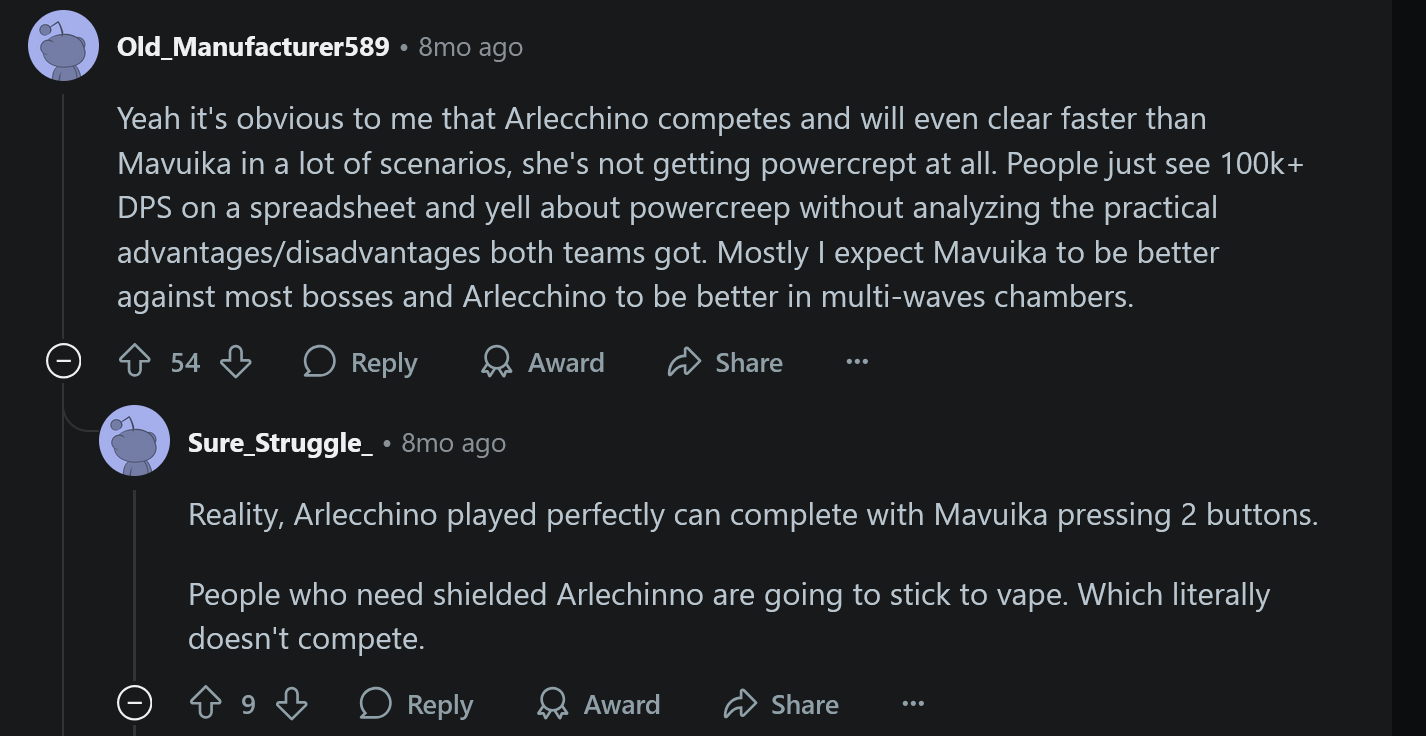Award Sure_Struggle_'s reply
1426x736 pixels.
tap(599, 704)
